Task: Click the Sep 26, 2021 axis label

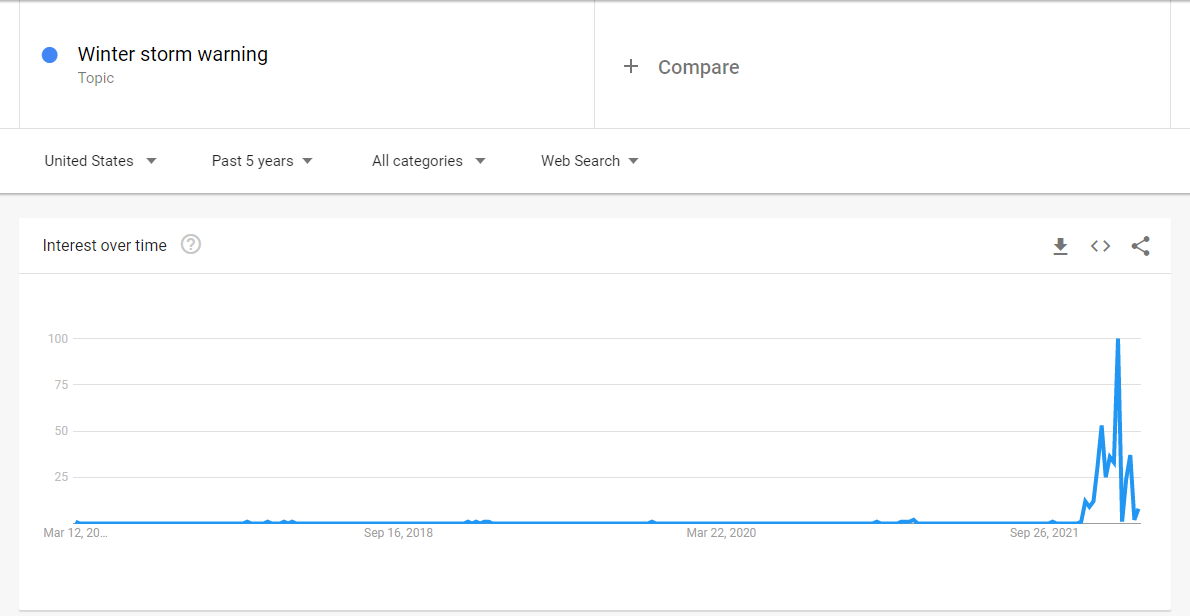Action: pos(1044,533)
